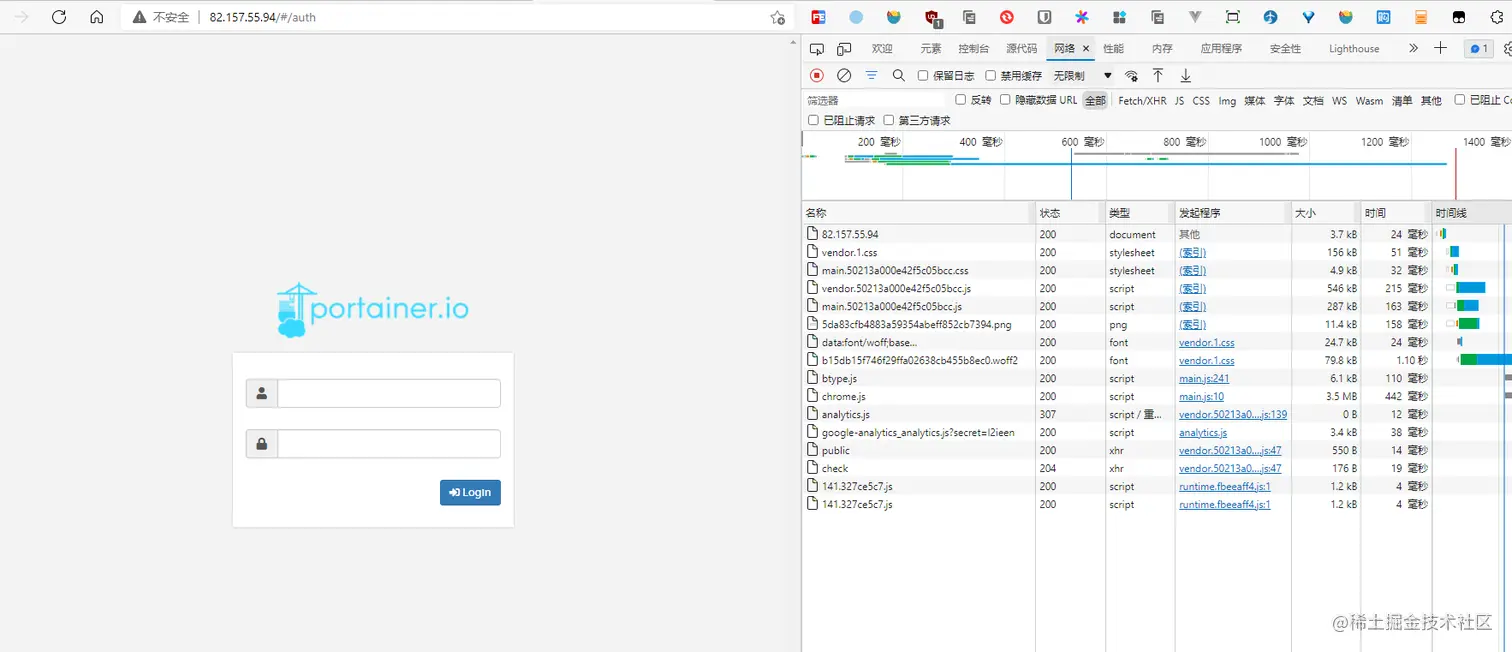1512x652 pixels.
Task: Click the screenshot capture extension icon
Action: [x=1233, y=17]
